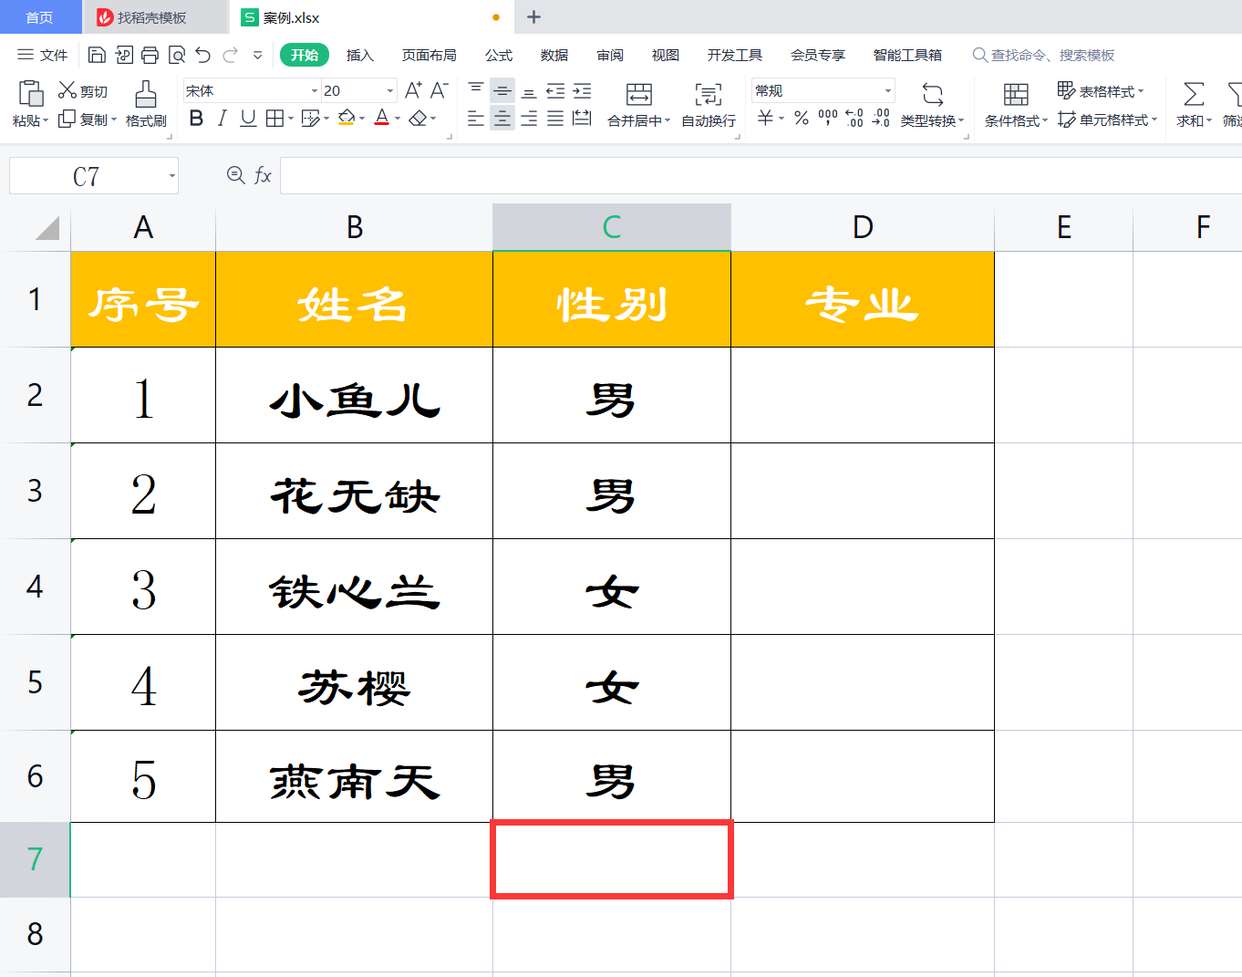The height and width of the screenshot is (977, 1242).
Task: Switch to the 插入 ribbon tab
Action: (360, 55)
